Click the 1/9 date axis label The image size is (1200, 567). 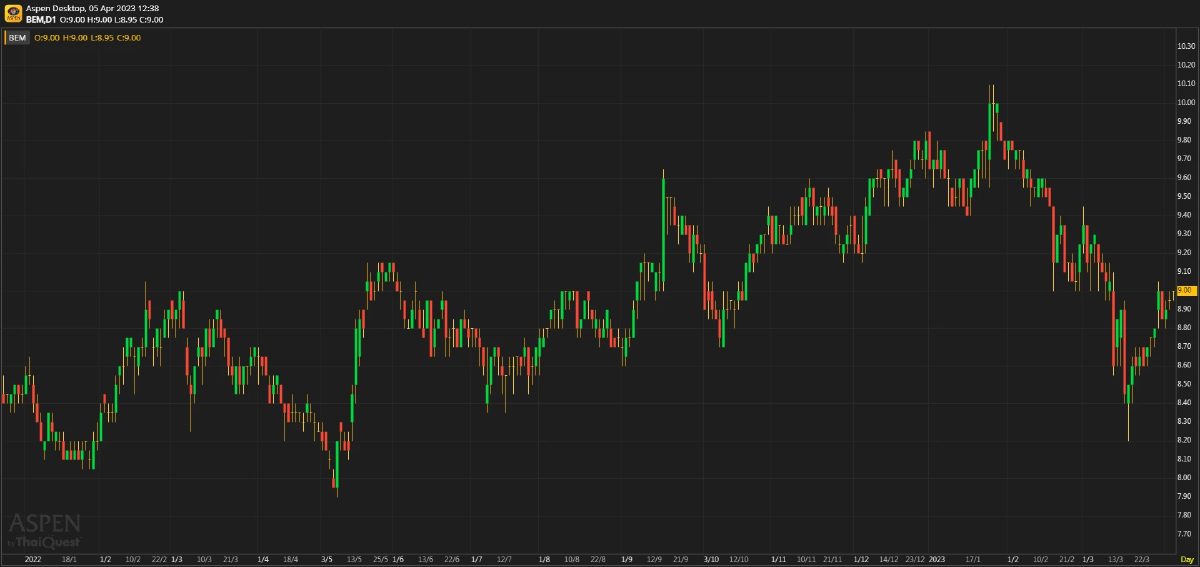627,559
